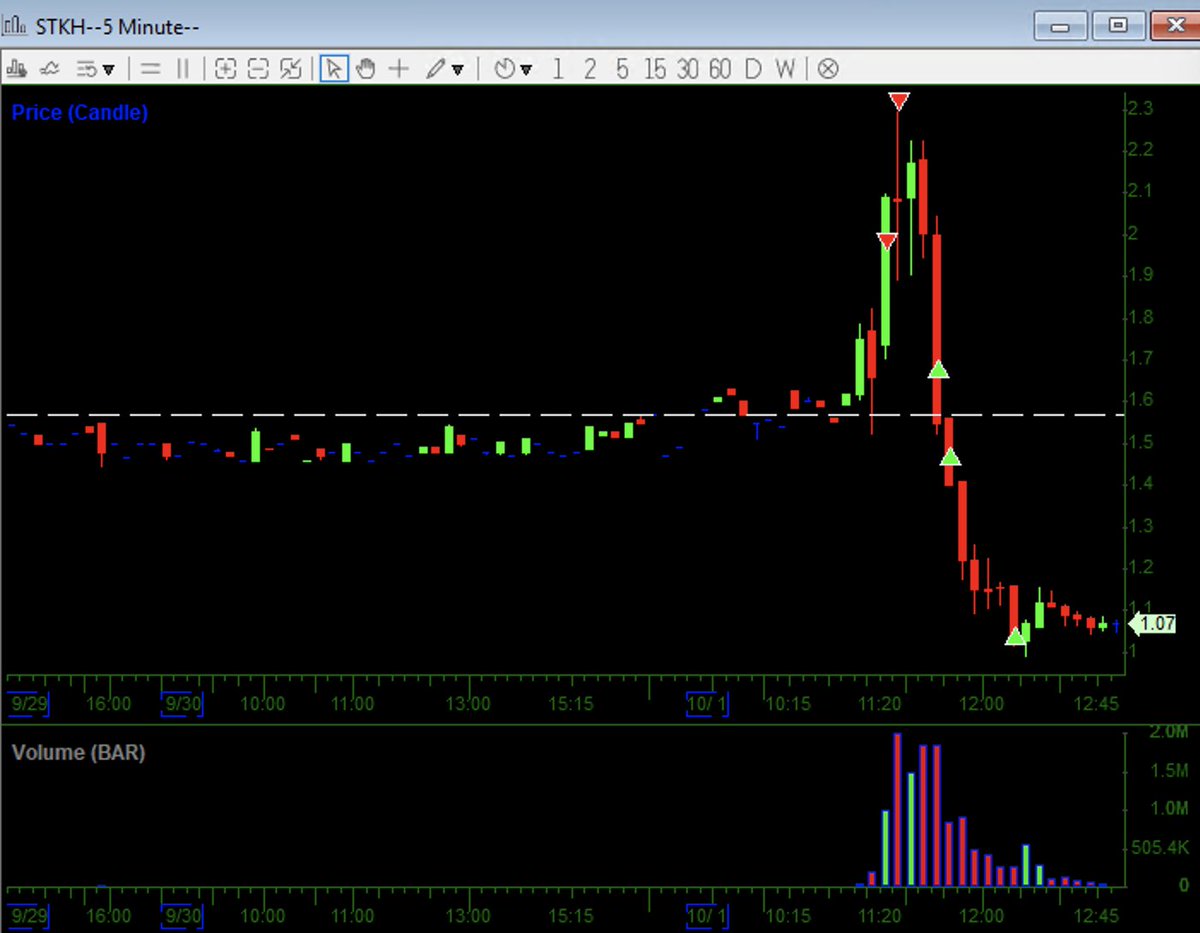This screenshot has width=1200, height=933.
Task: Select the pencil drawing tool
Action: 435,69
